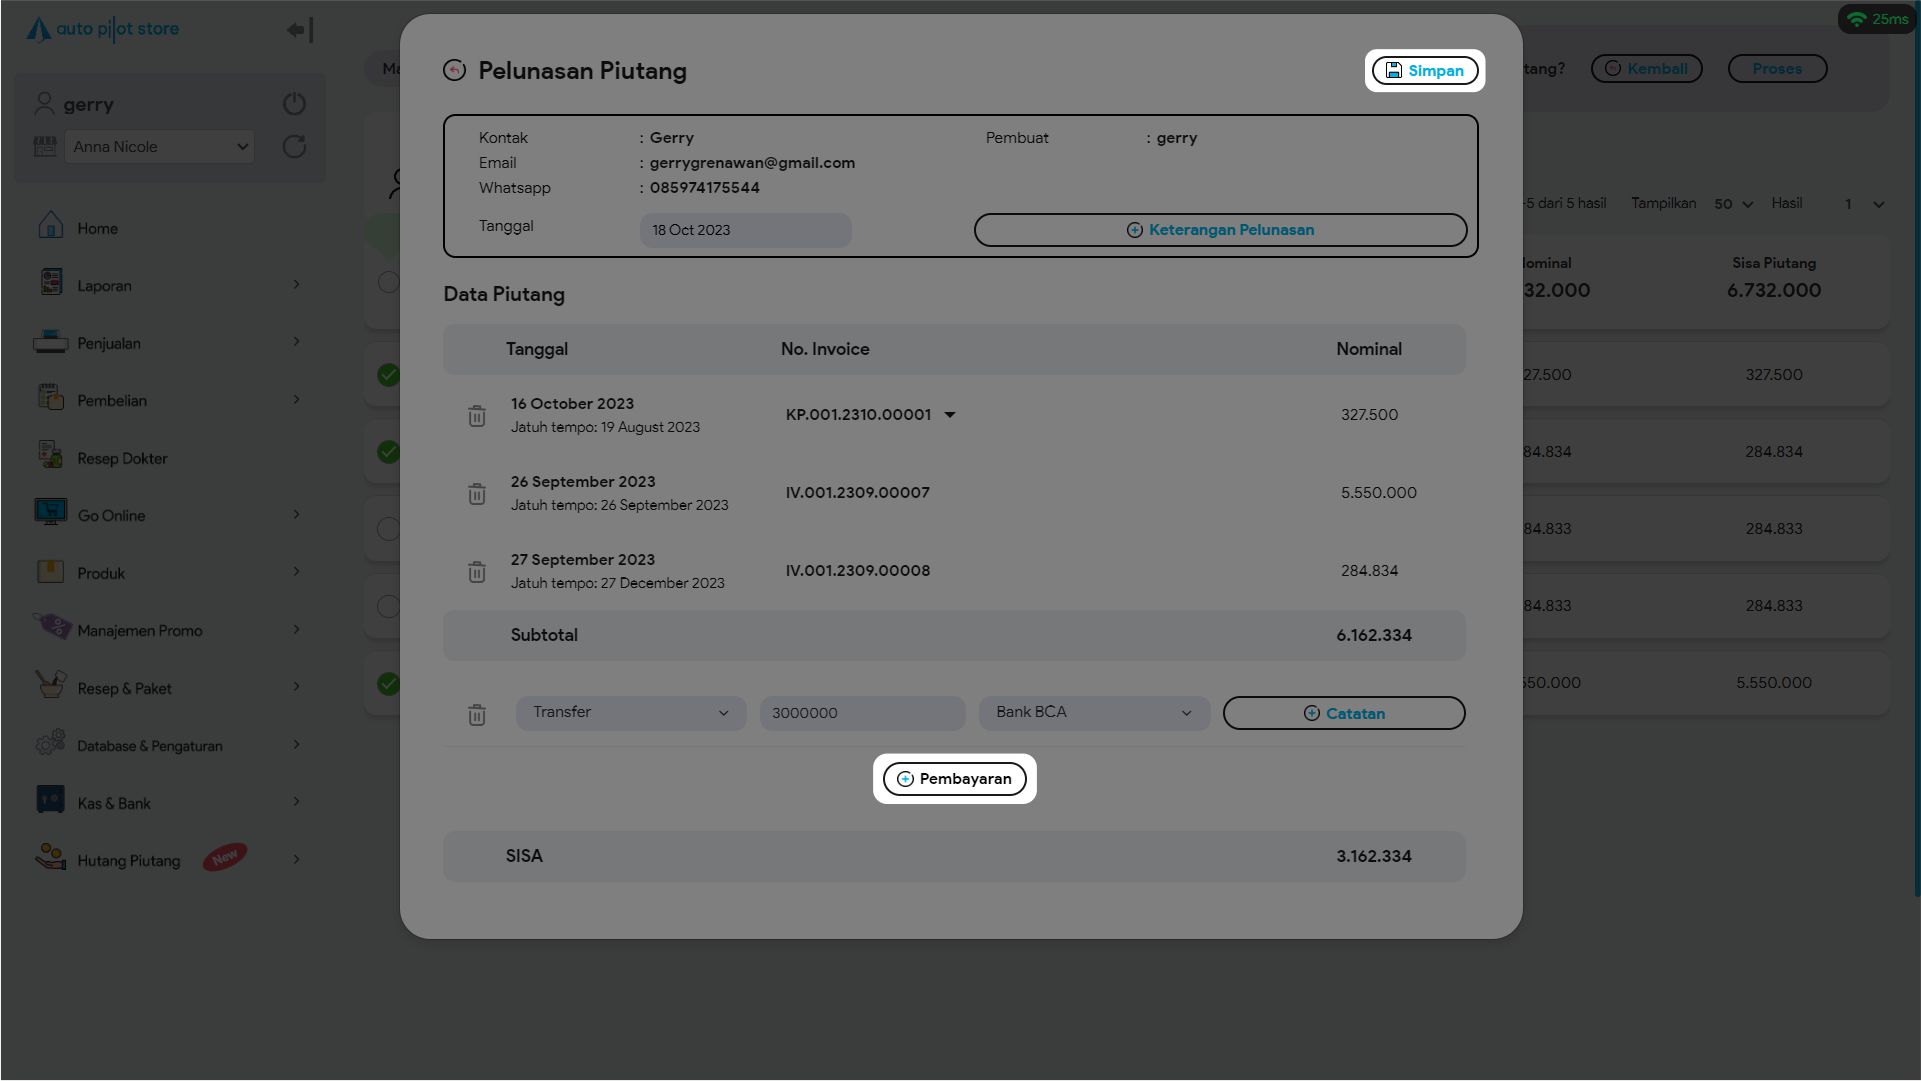Open the Bank BCA account dropdown
1921x1081 pixels.
click(x=1094, y=713)
